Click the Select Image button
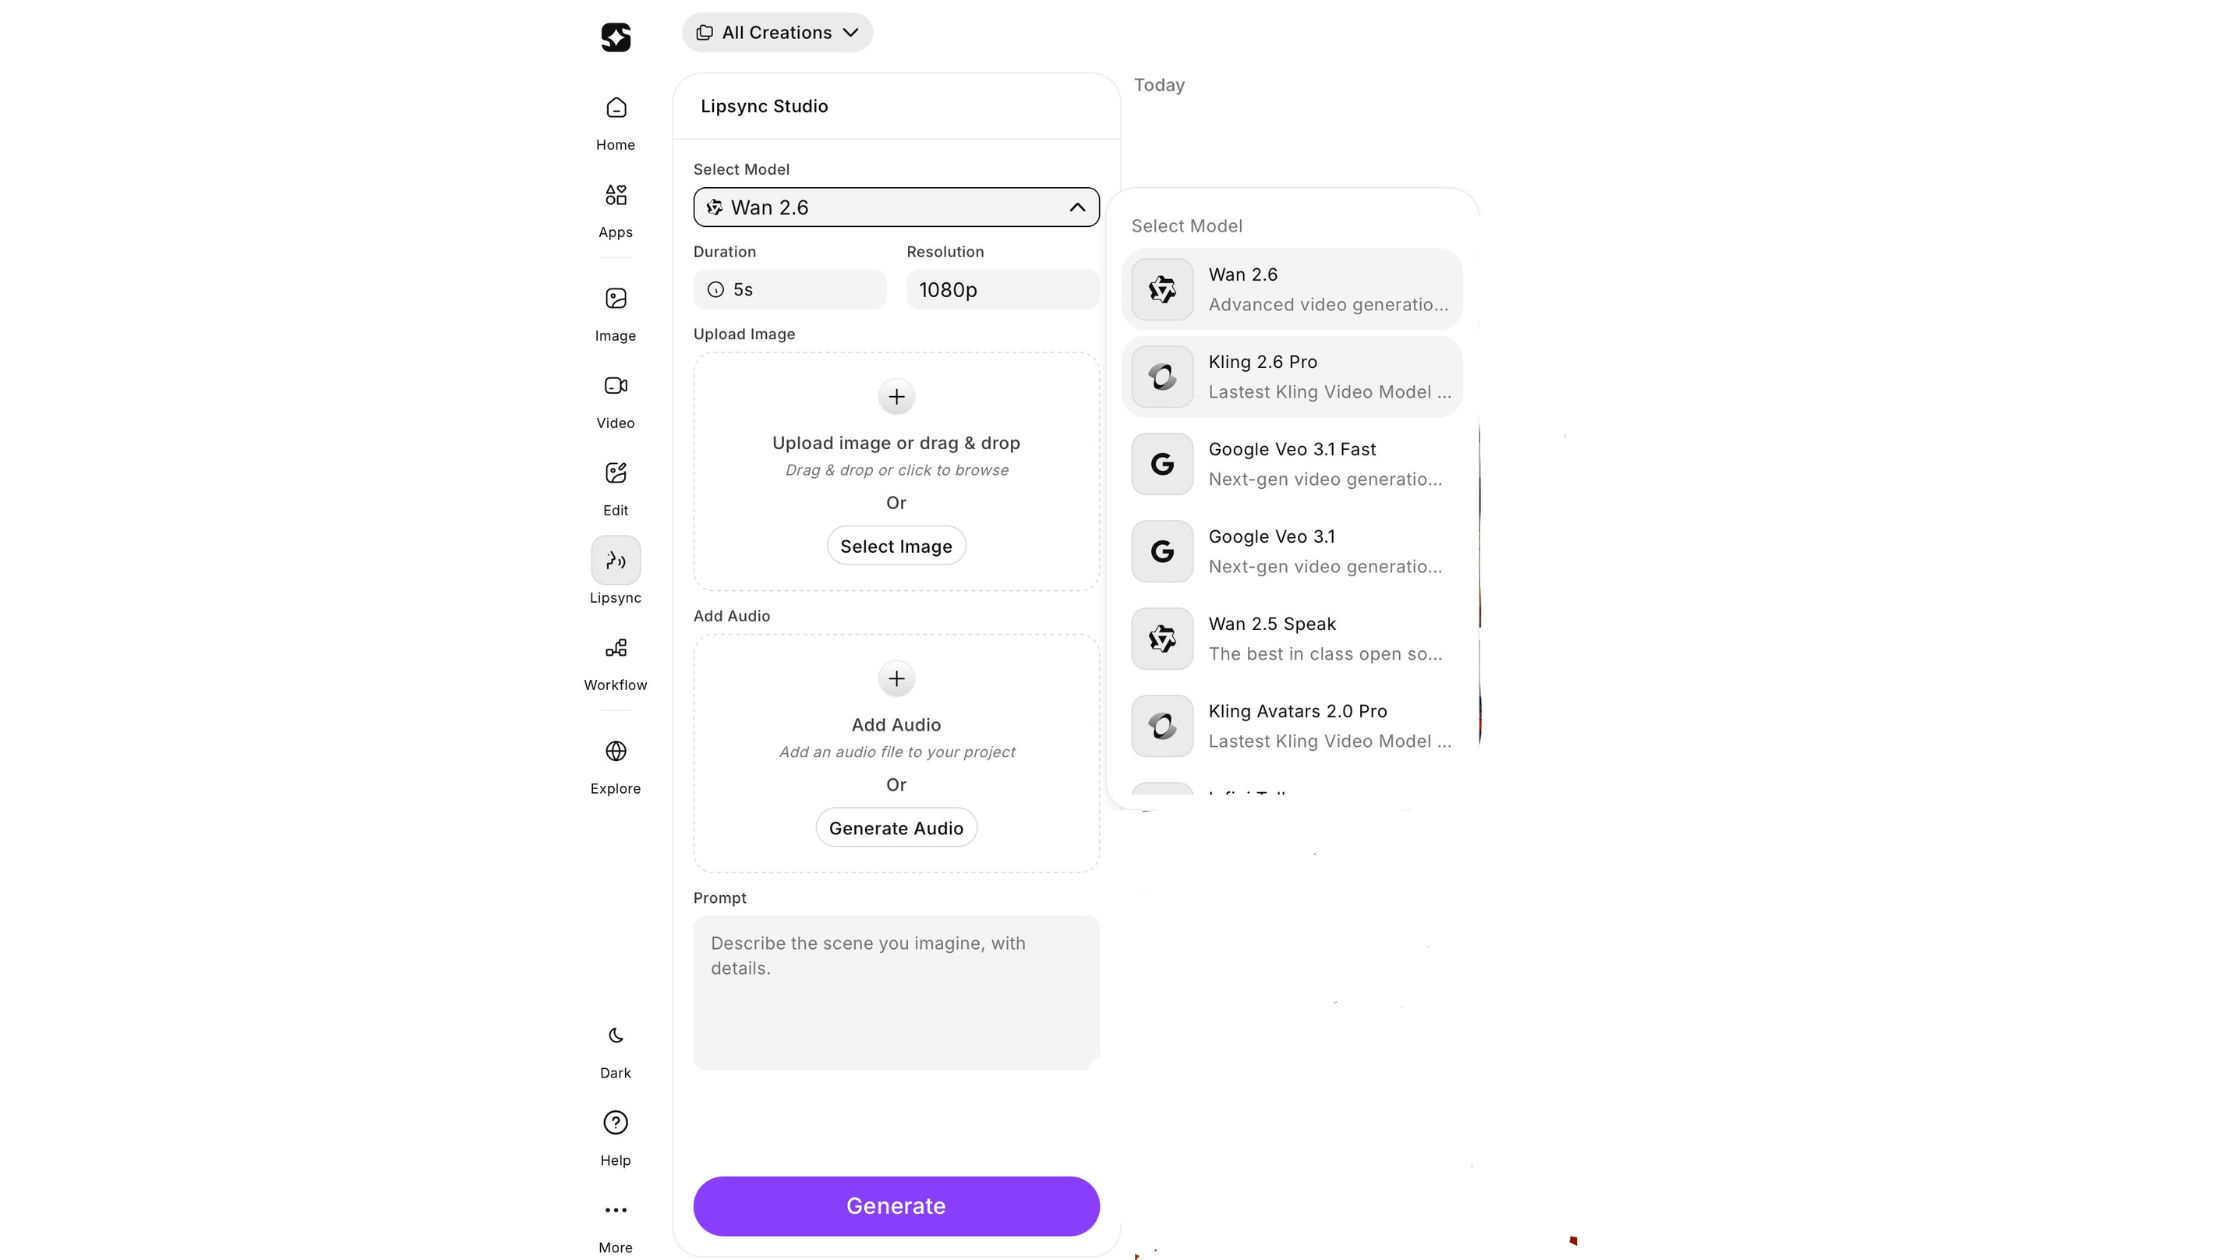Screen dimensions: 2240x1260 click(896, 546)
